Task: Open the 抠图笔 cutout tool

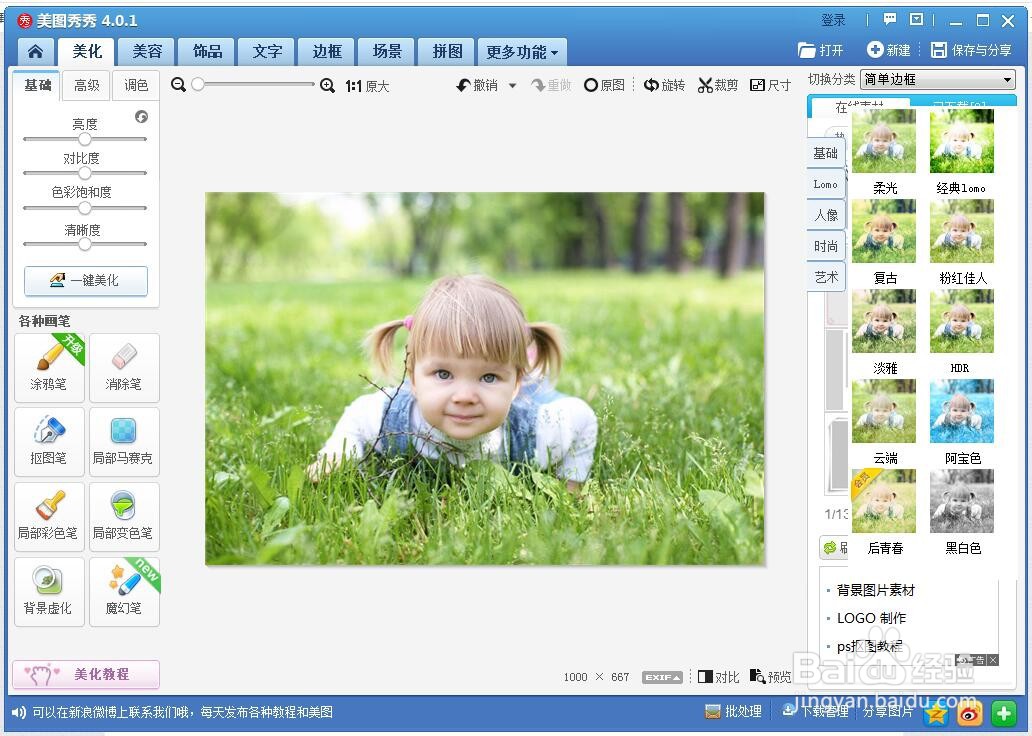Action: 49,441
